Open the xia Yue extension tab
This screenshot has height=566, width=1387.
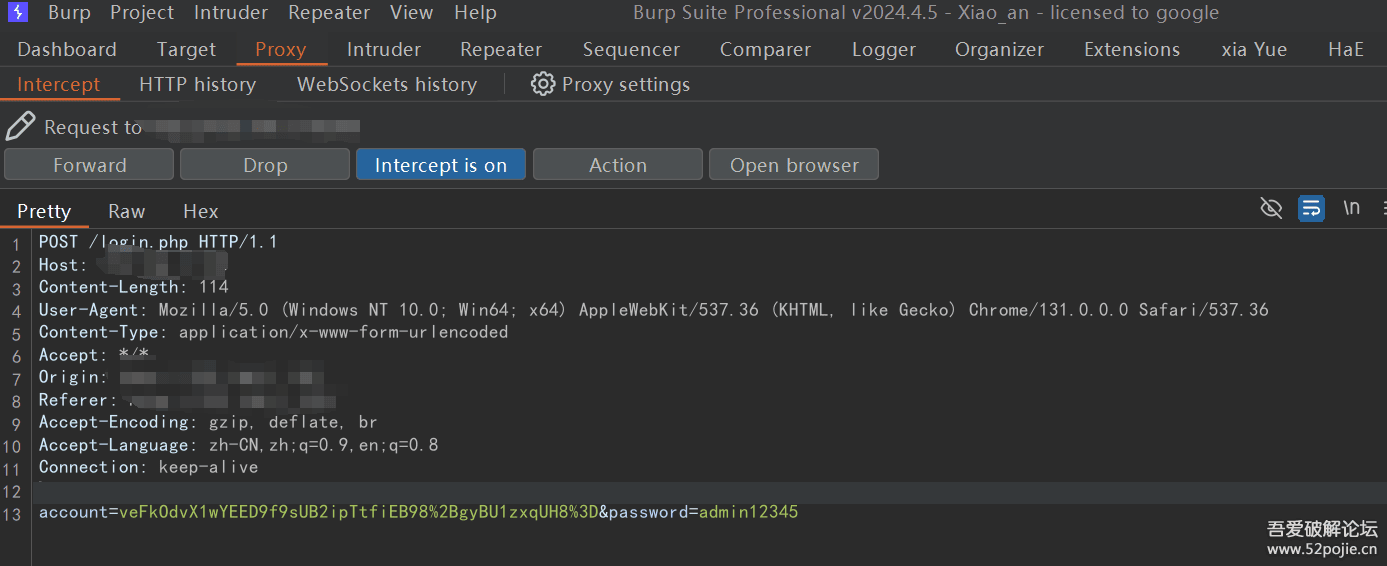point(1254,49)
